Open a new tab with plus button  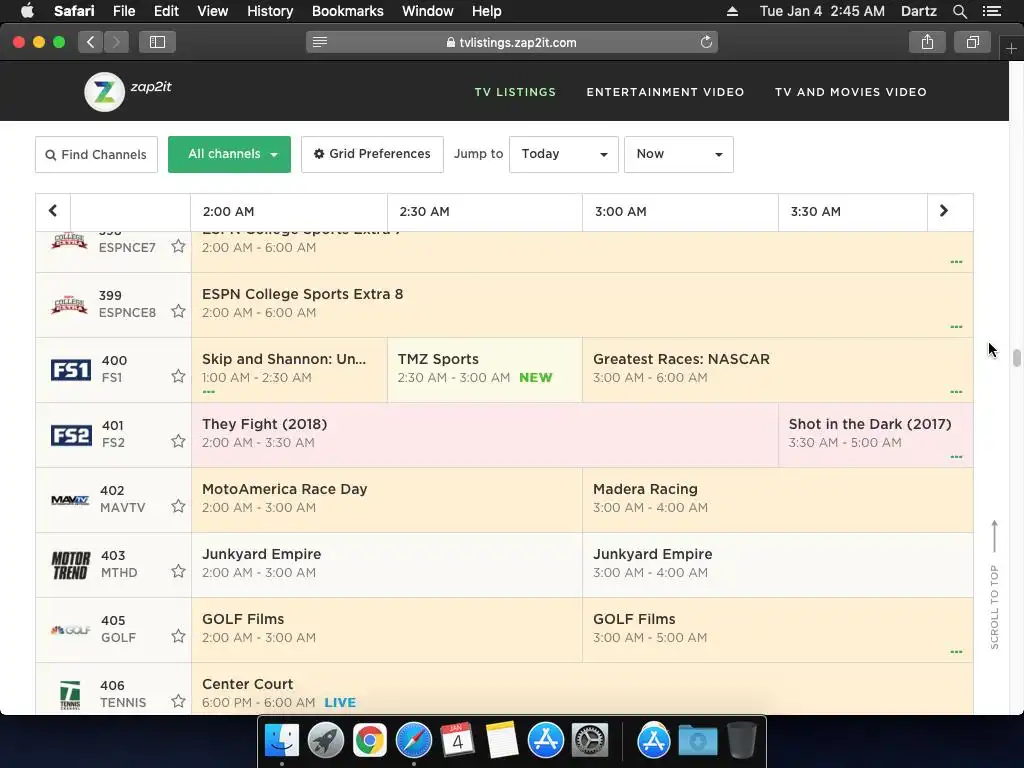[1011, 48]
